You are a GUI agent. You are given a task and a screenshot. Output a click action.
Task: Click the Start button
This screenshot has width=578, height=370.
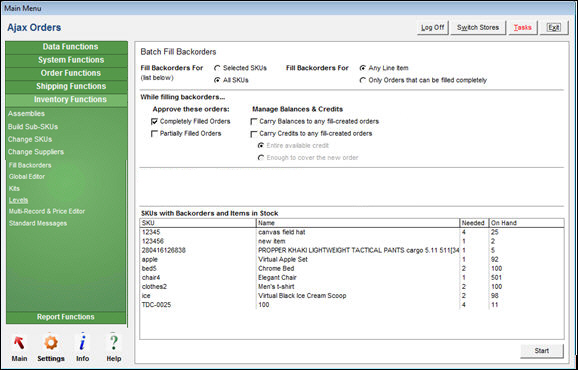pyautogui.click(x=542, y=351)
